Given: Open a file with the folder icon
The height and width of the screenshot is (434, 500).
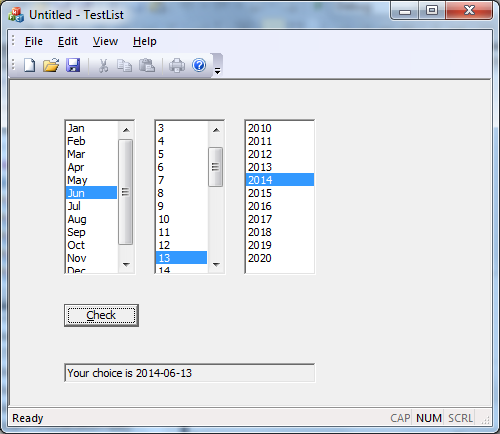Looking at the screenshot, I should pyautogui.click(x=51, y=65).
